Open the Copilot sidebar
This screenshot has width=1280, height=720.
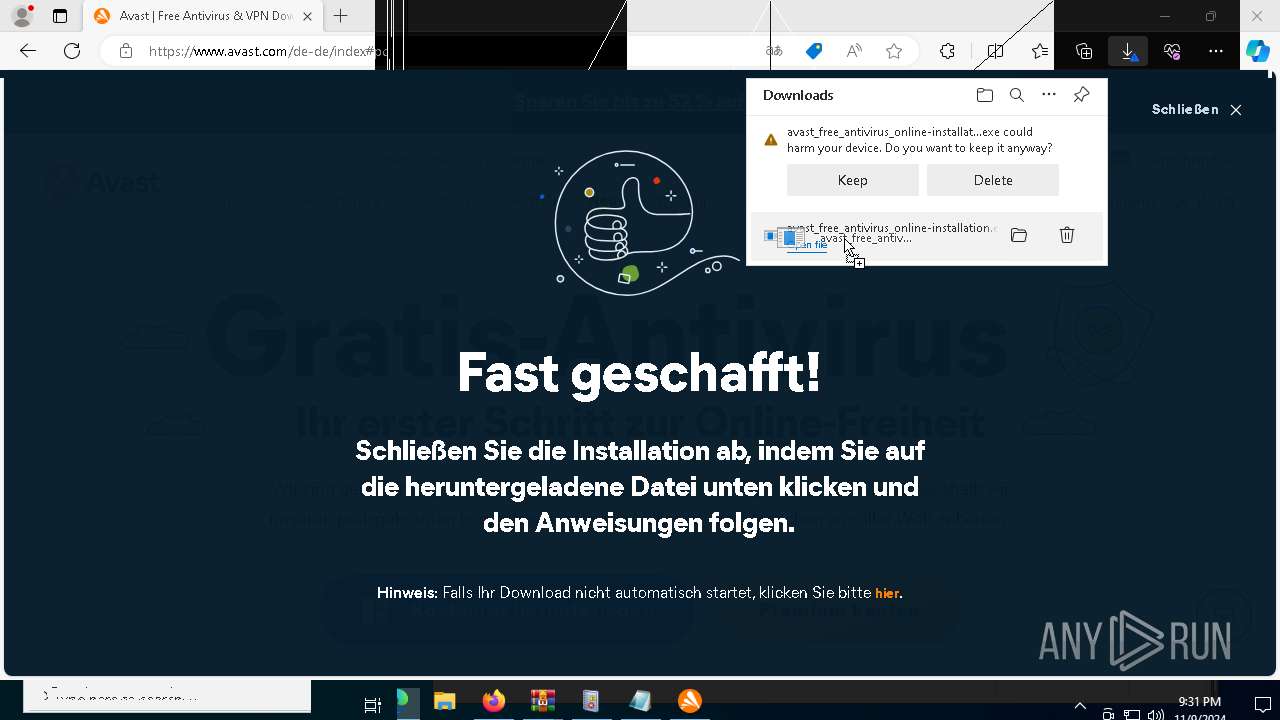[x=1257, y=51]
